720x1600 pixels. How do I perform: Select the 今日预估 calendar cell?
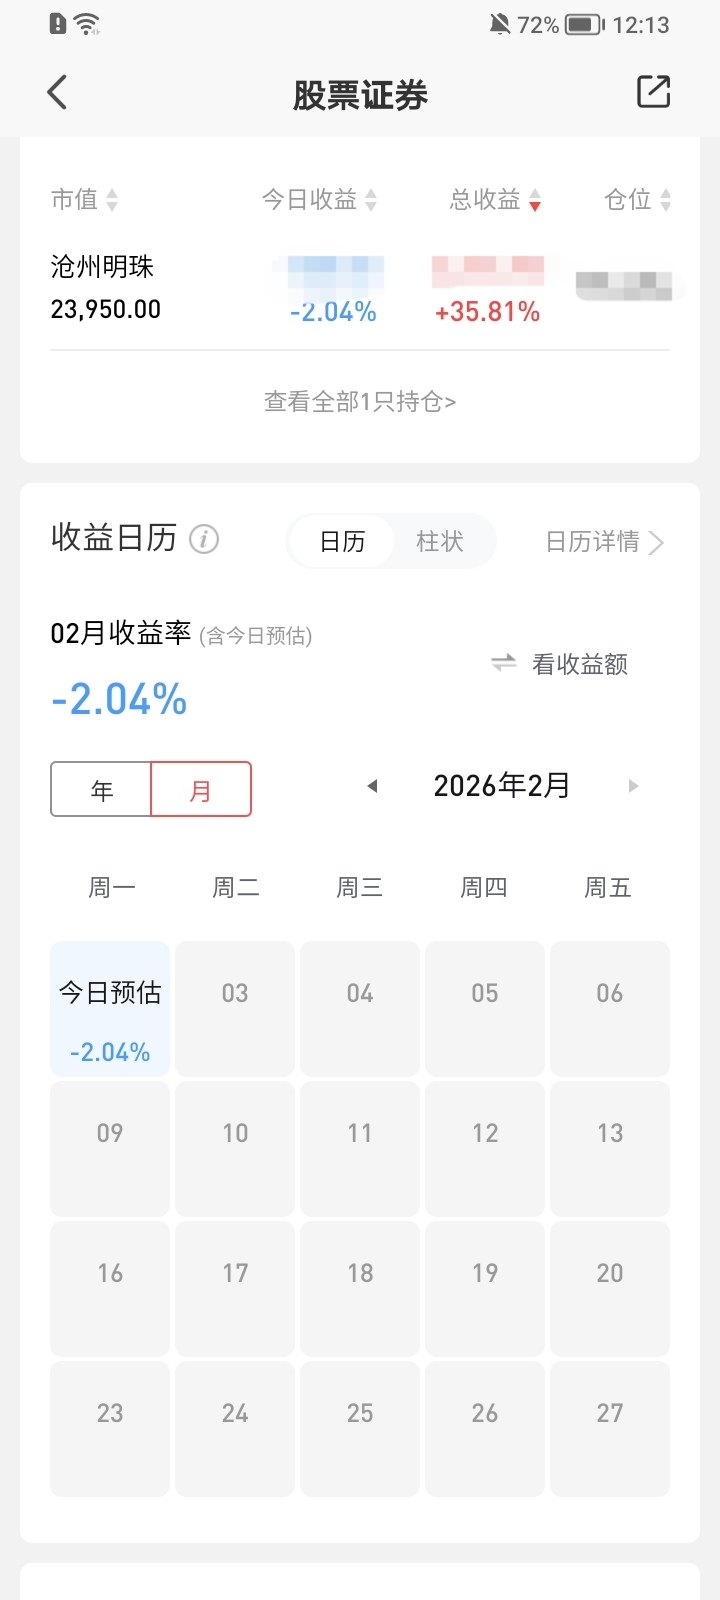click(x=110, y=1009)
